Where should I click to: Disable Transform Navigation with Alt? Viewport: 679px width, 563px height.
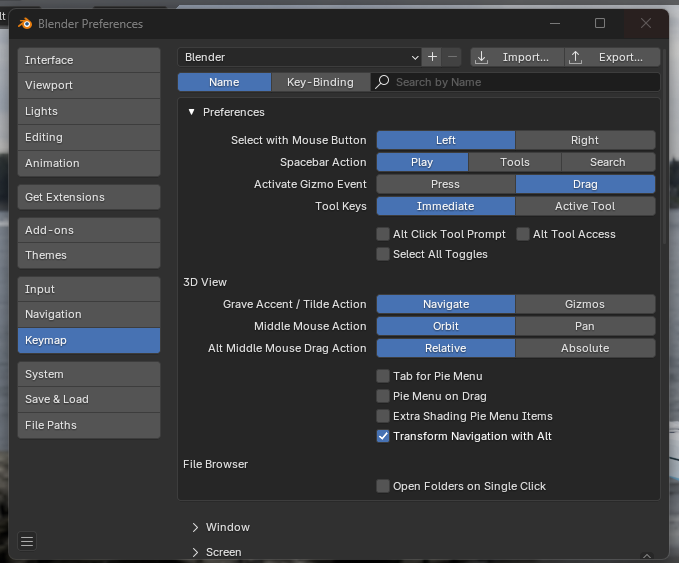(x=383, y=436)
